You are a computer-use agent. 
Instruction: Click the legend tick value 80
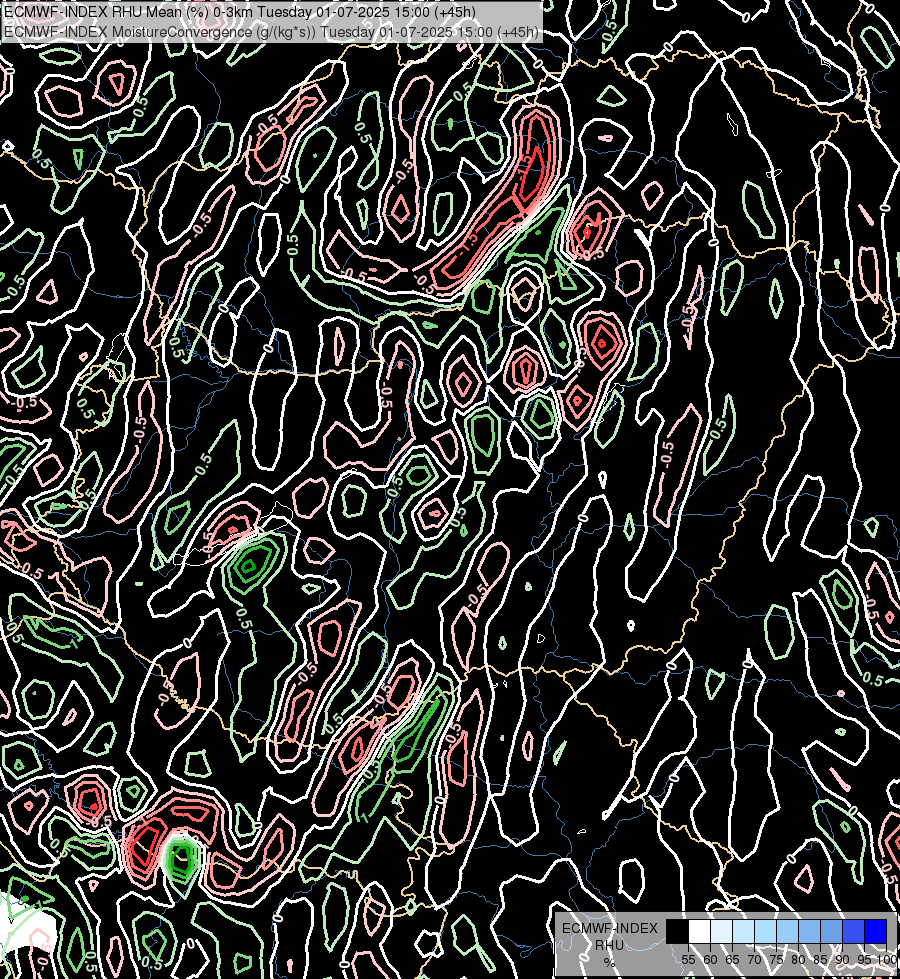pos(798,960)
